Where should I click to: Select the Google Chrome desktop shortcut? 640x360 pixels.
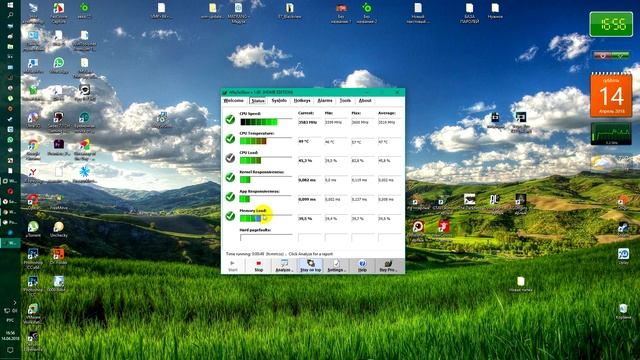33,150
